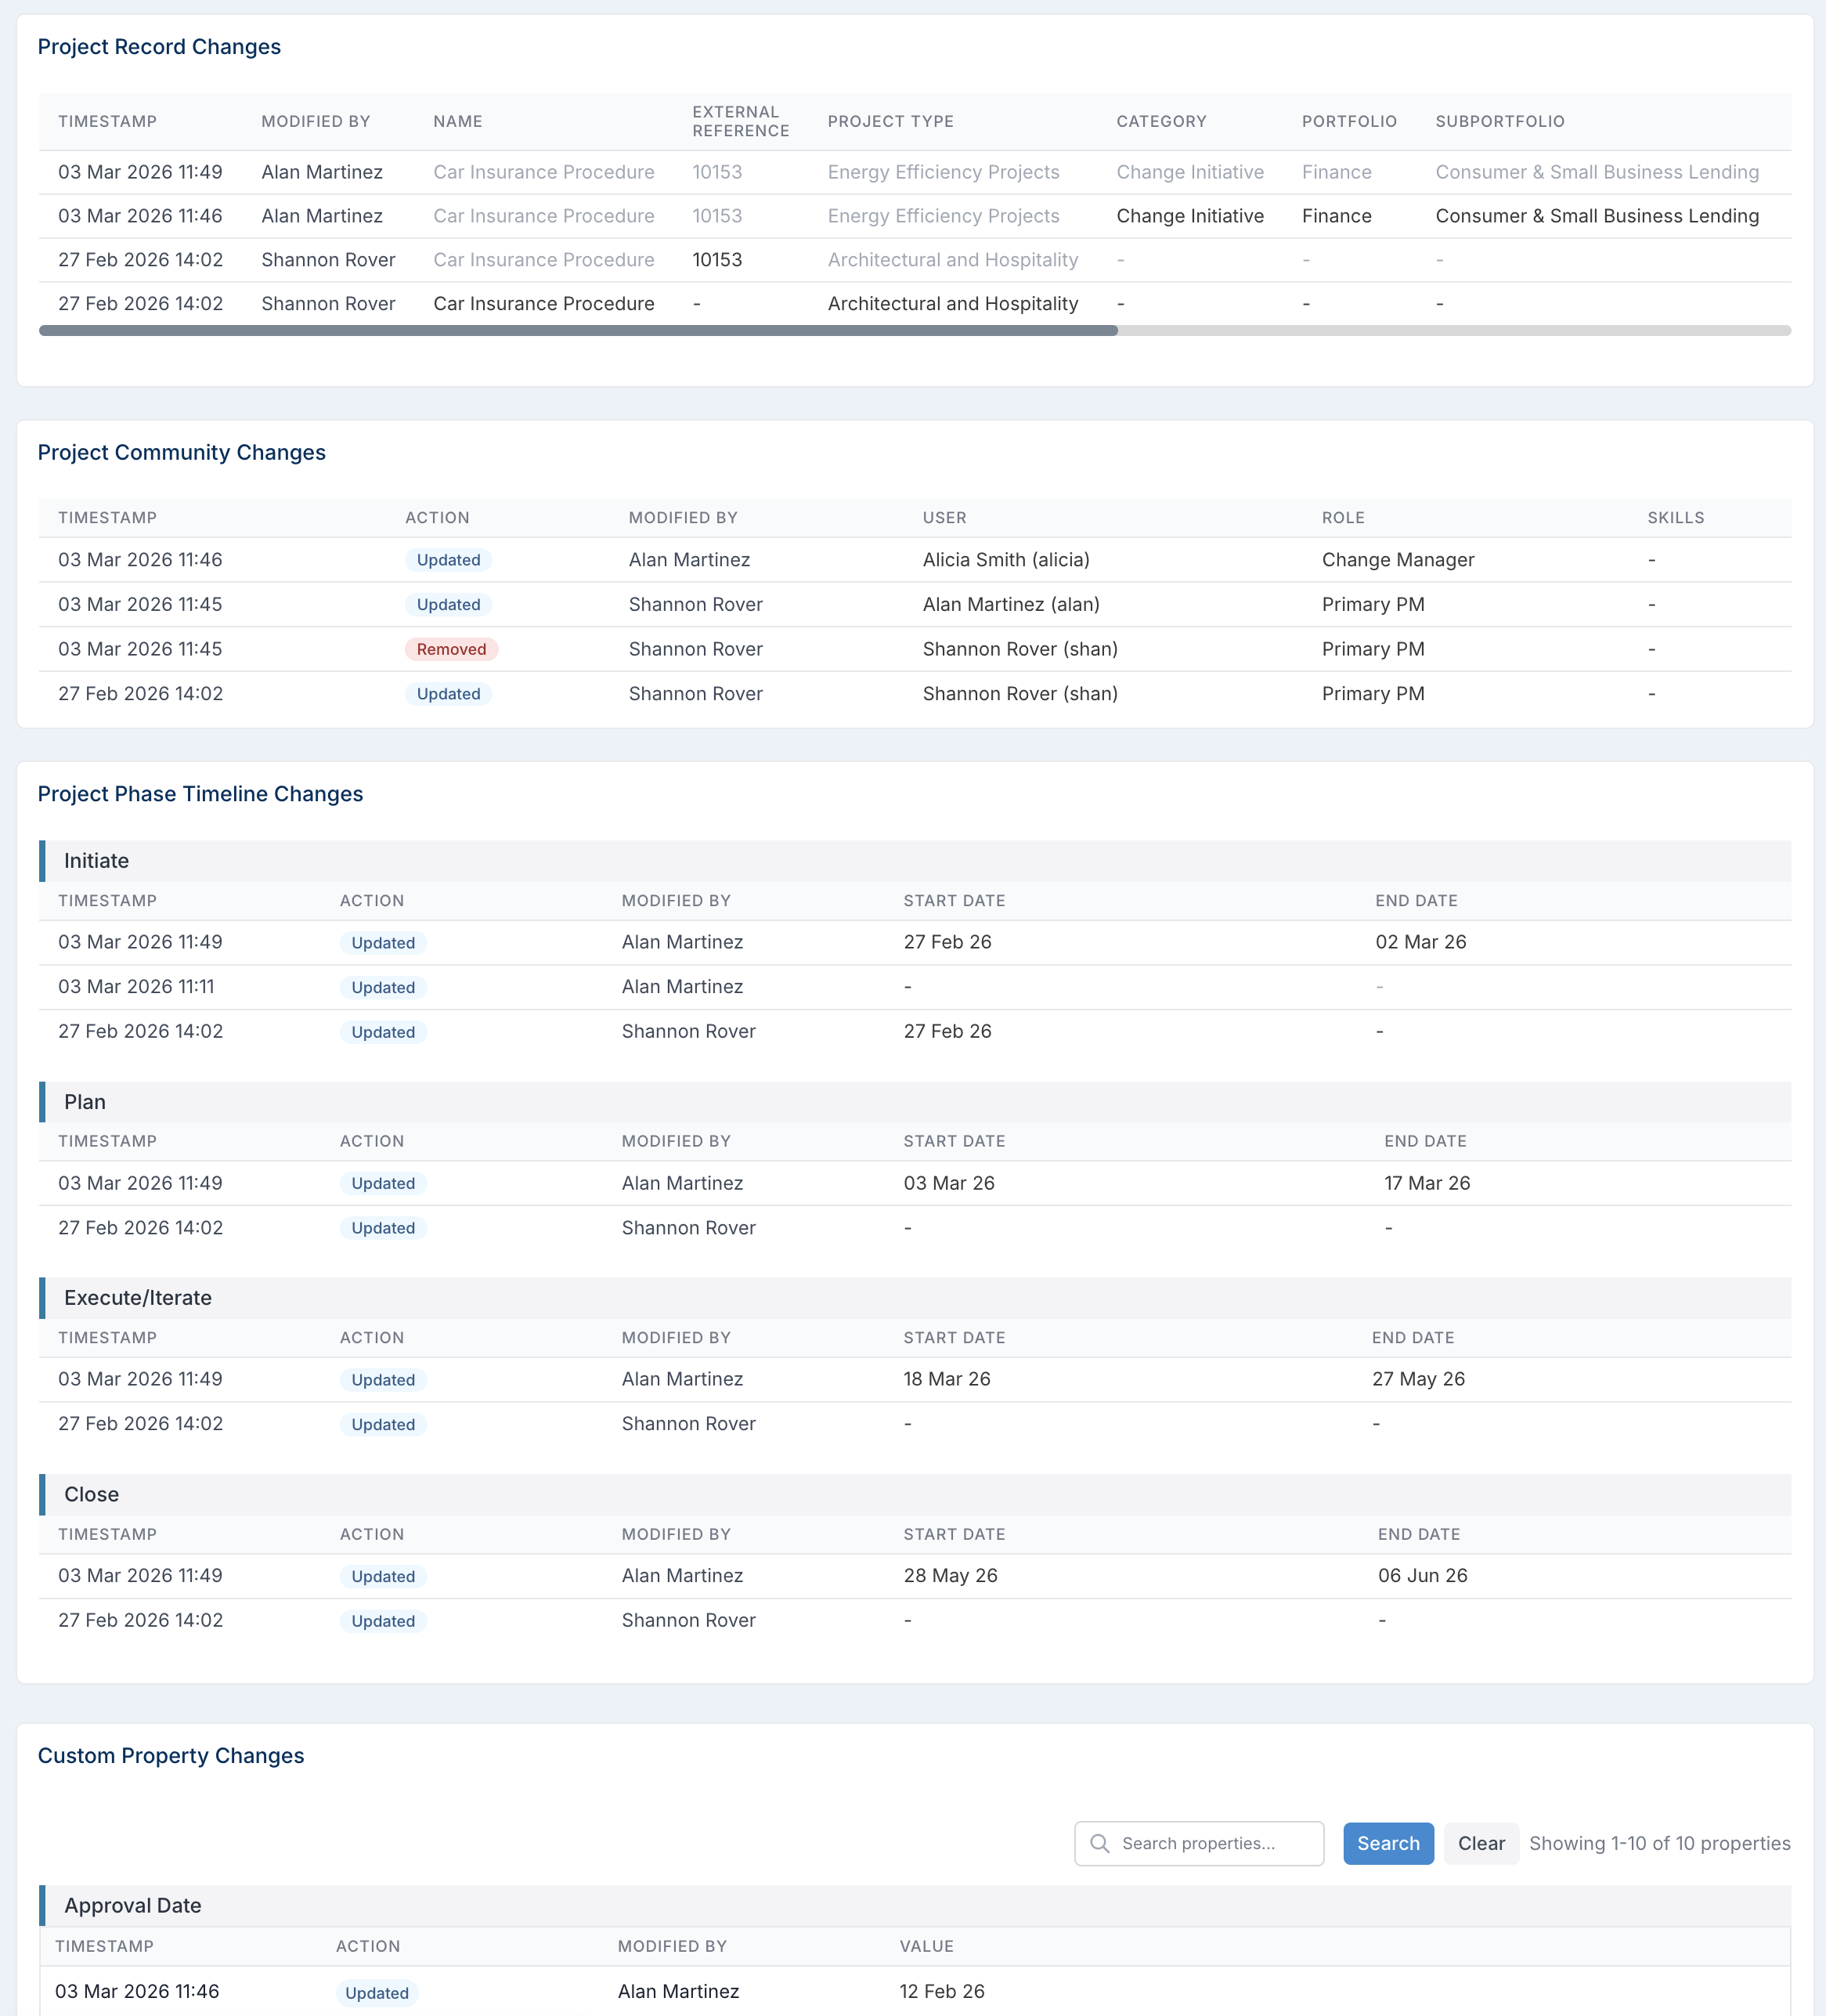The height and width of the screenshot is (2016, 1826).
Task: Click the Removed action badge for Shannon Rover
Action: 451,649
